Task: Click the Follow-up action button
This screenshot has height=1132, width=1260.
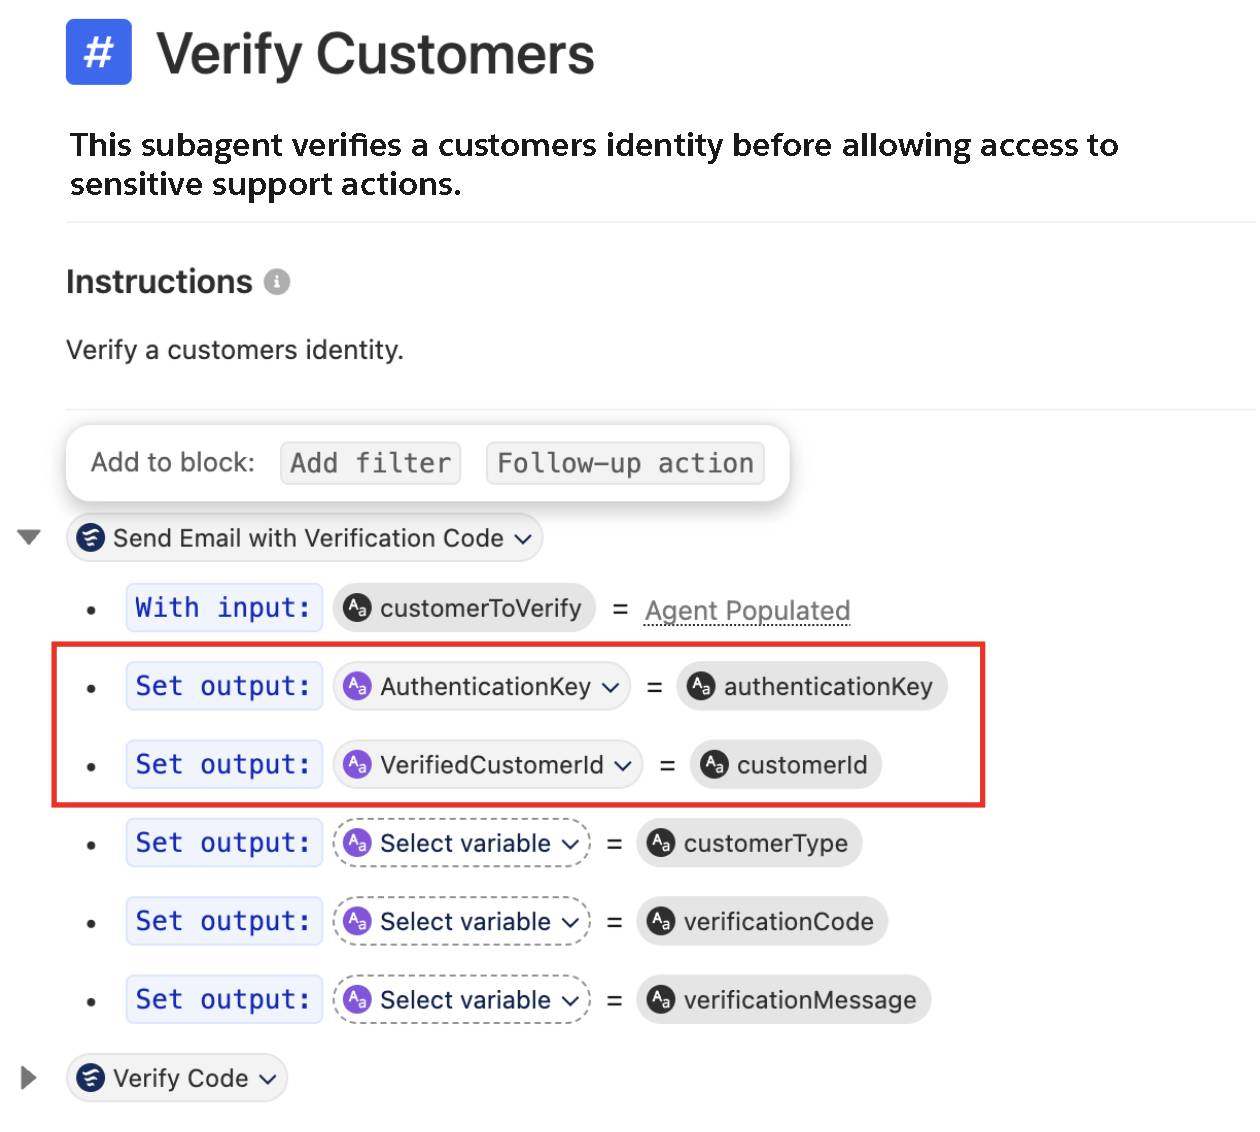Action: (625, 463)
